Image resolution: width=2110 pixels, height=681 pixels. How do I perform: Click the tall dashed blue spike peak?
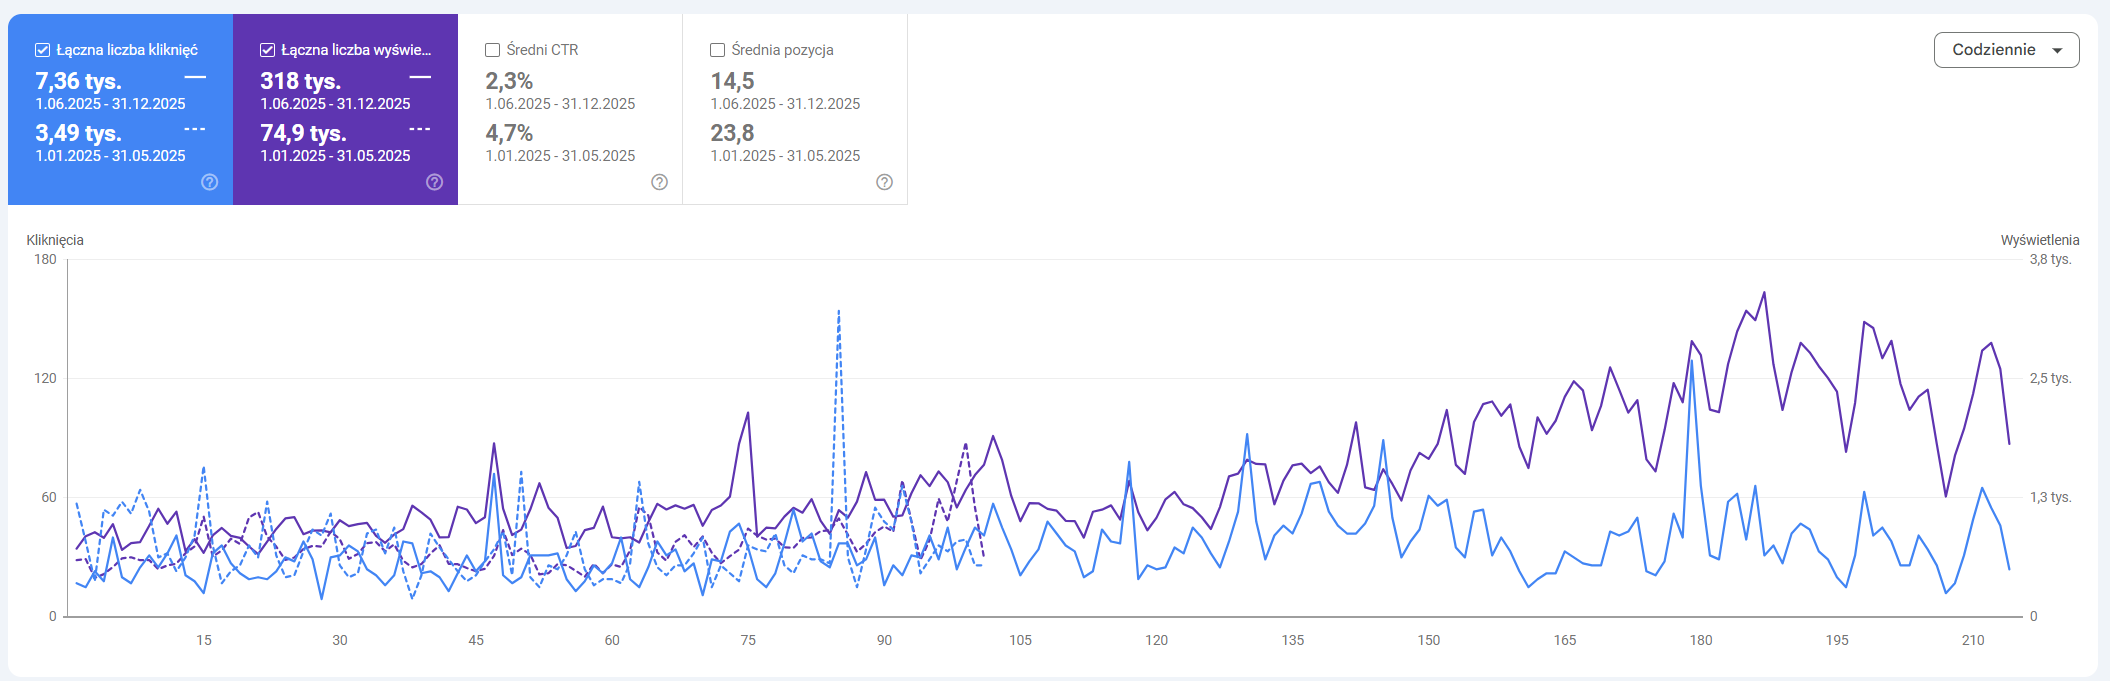point(838,312)
